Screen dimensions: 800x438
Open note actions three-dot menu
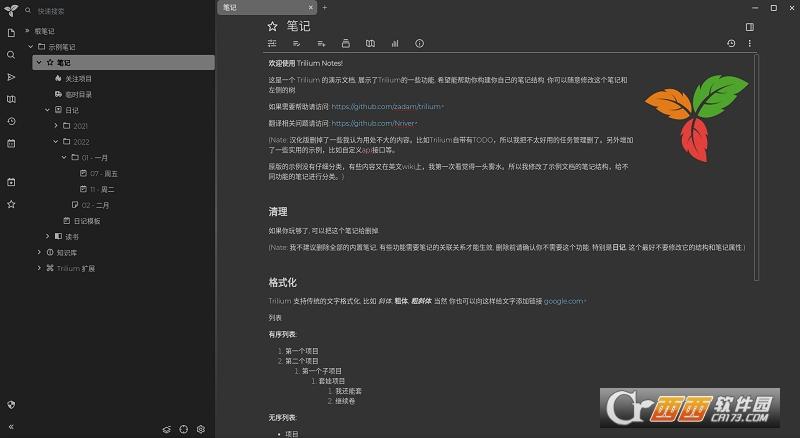click(749, 43)
